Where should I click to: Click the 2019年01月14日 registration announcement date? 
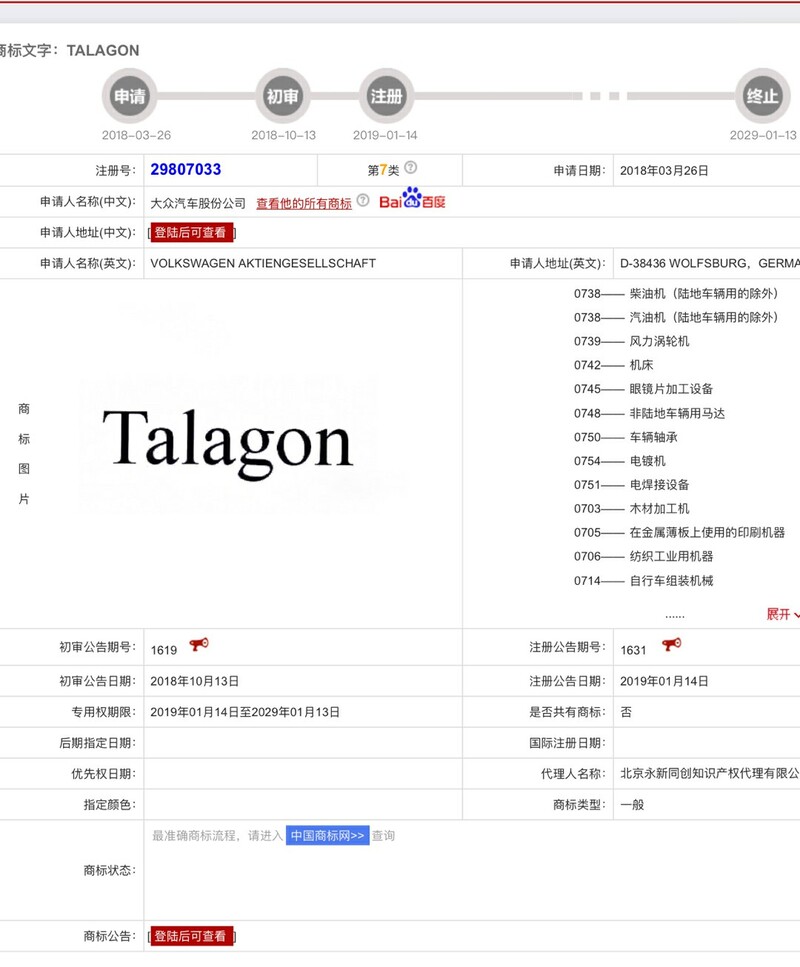[664, 681]
